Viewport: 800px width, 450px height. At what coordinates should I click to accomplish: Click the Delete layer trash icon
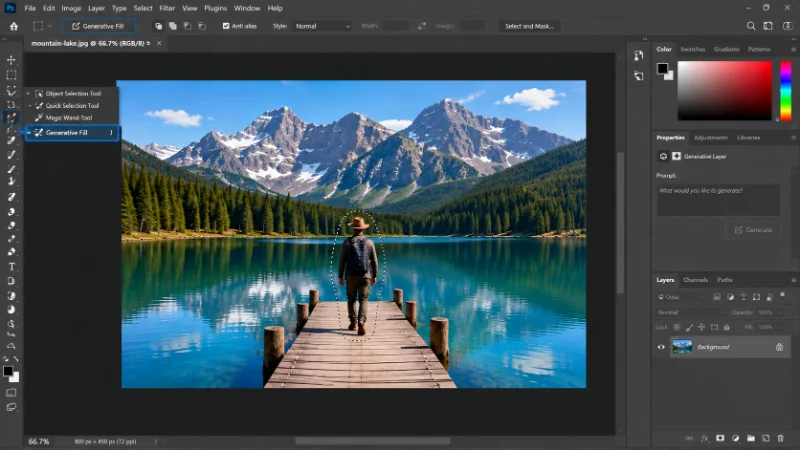780,438
